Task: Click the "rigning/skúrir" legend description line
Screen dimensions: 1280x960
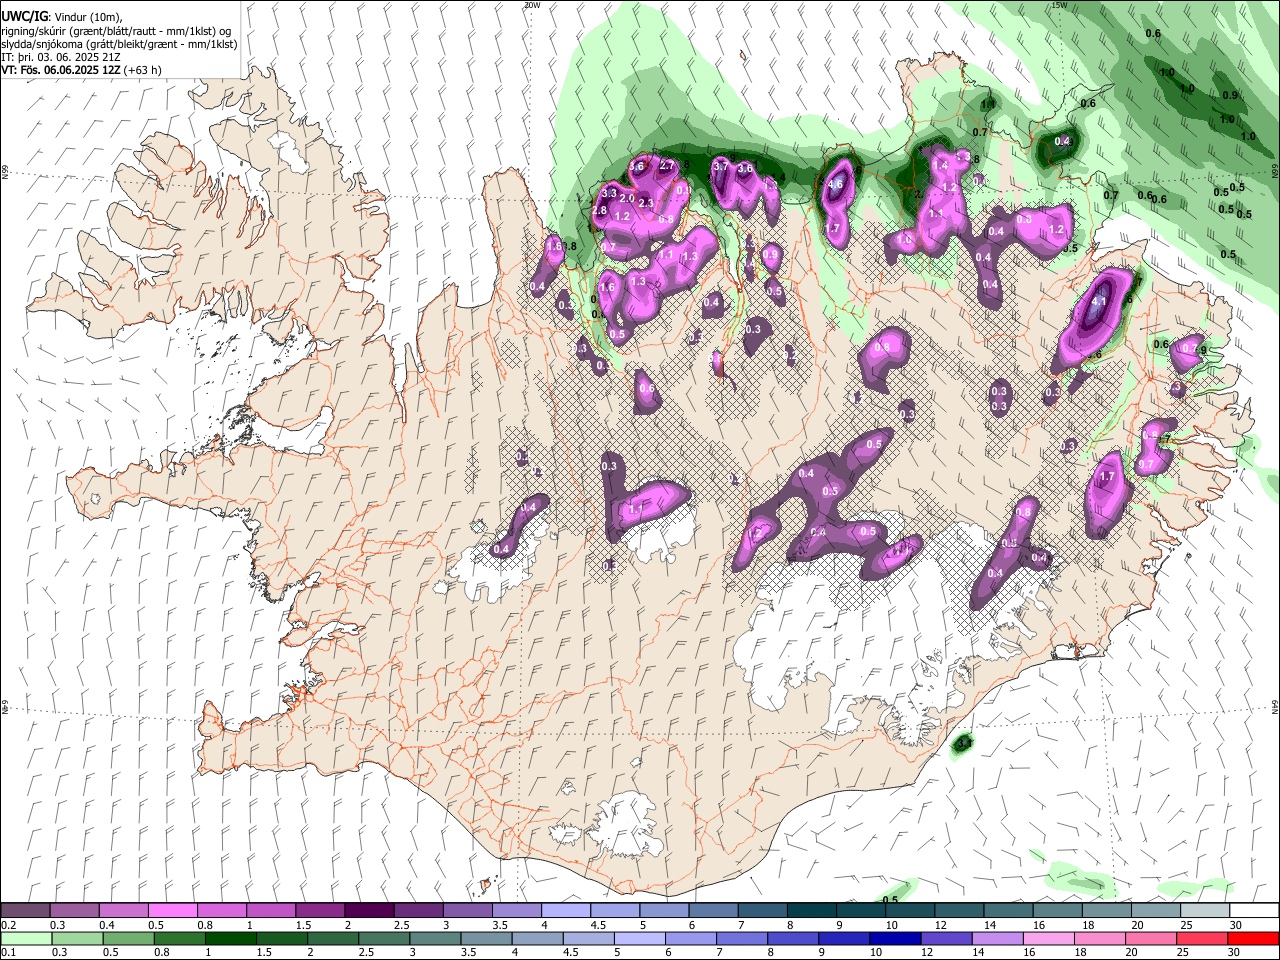Action: (117, 31)
